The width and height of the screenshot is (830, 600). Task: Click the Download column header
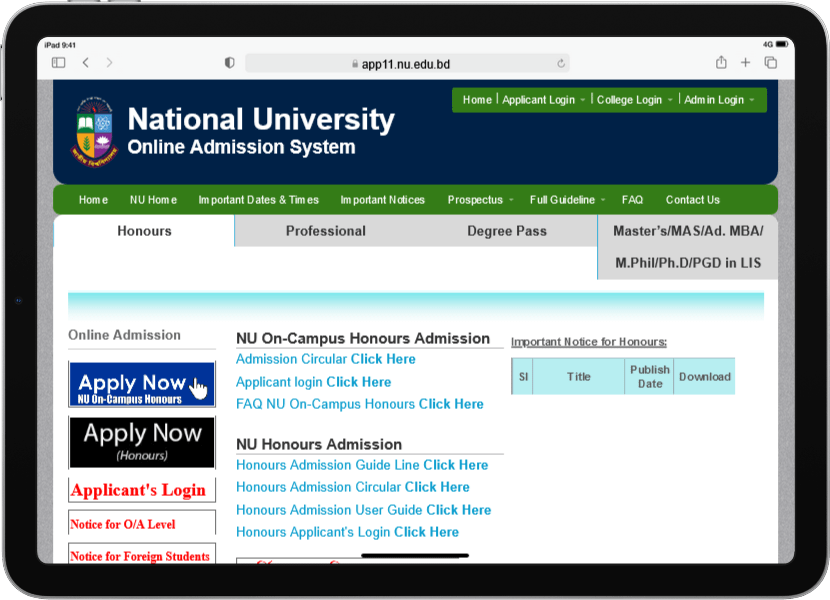click(x=705, y=377)
